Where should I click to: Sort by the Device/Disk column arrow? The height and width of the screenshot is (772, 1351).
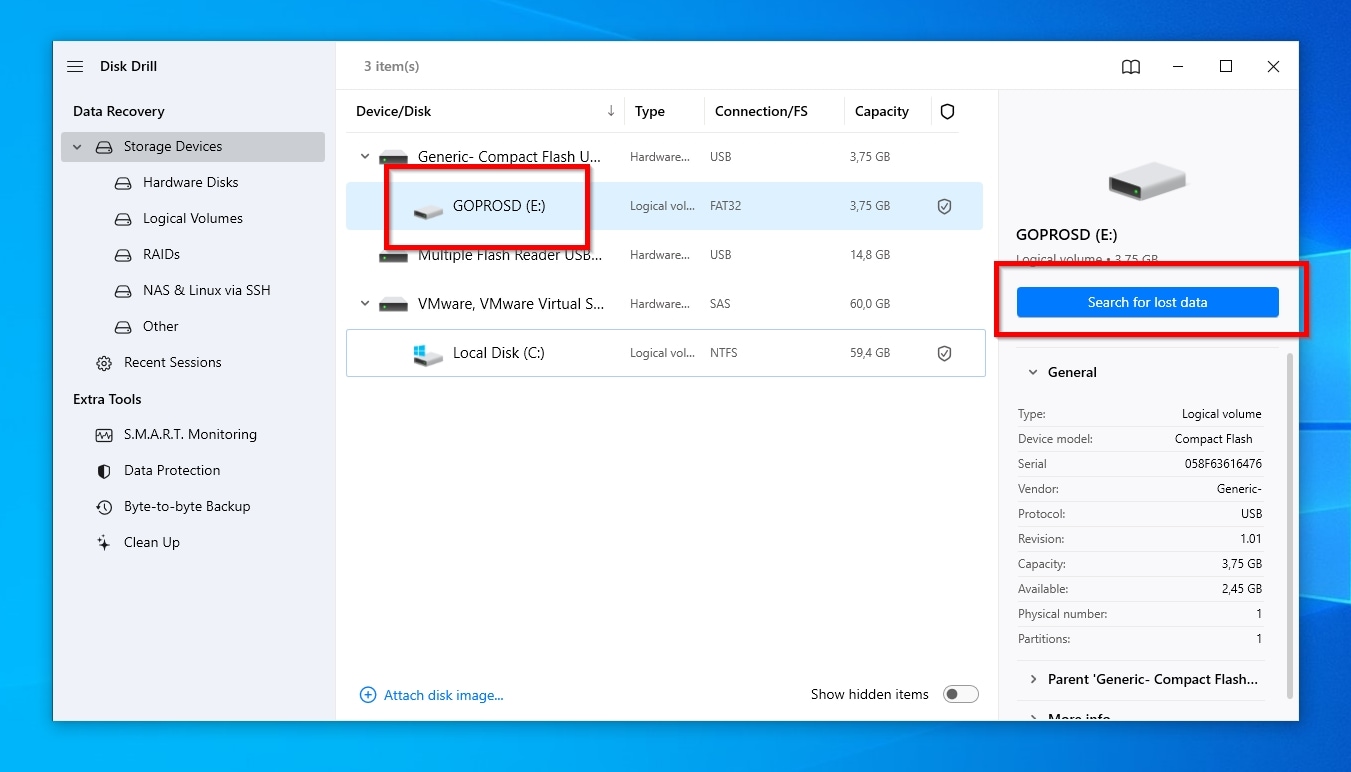pos(611,111)
